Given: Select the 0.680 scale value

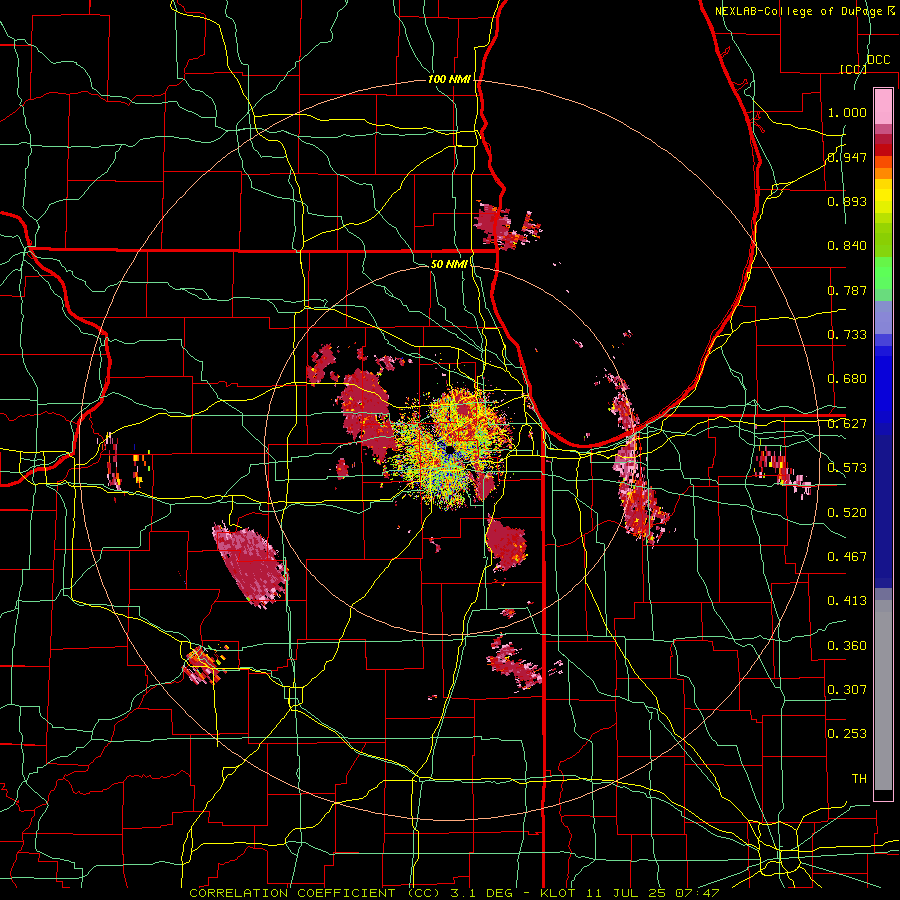Looking at the screenshot, I should click(847, 379).
